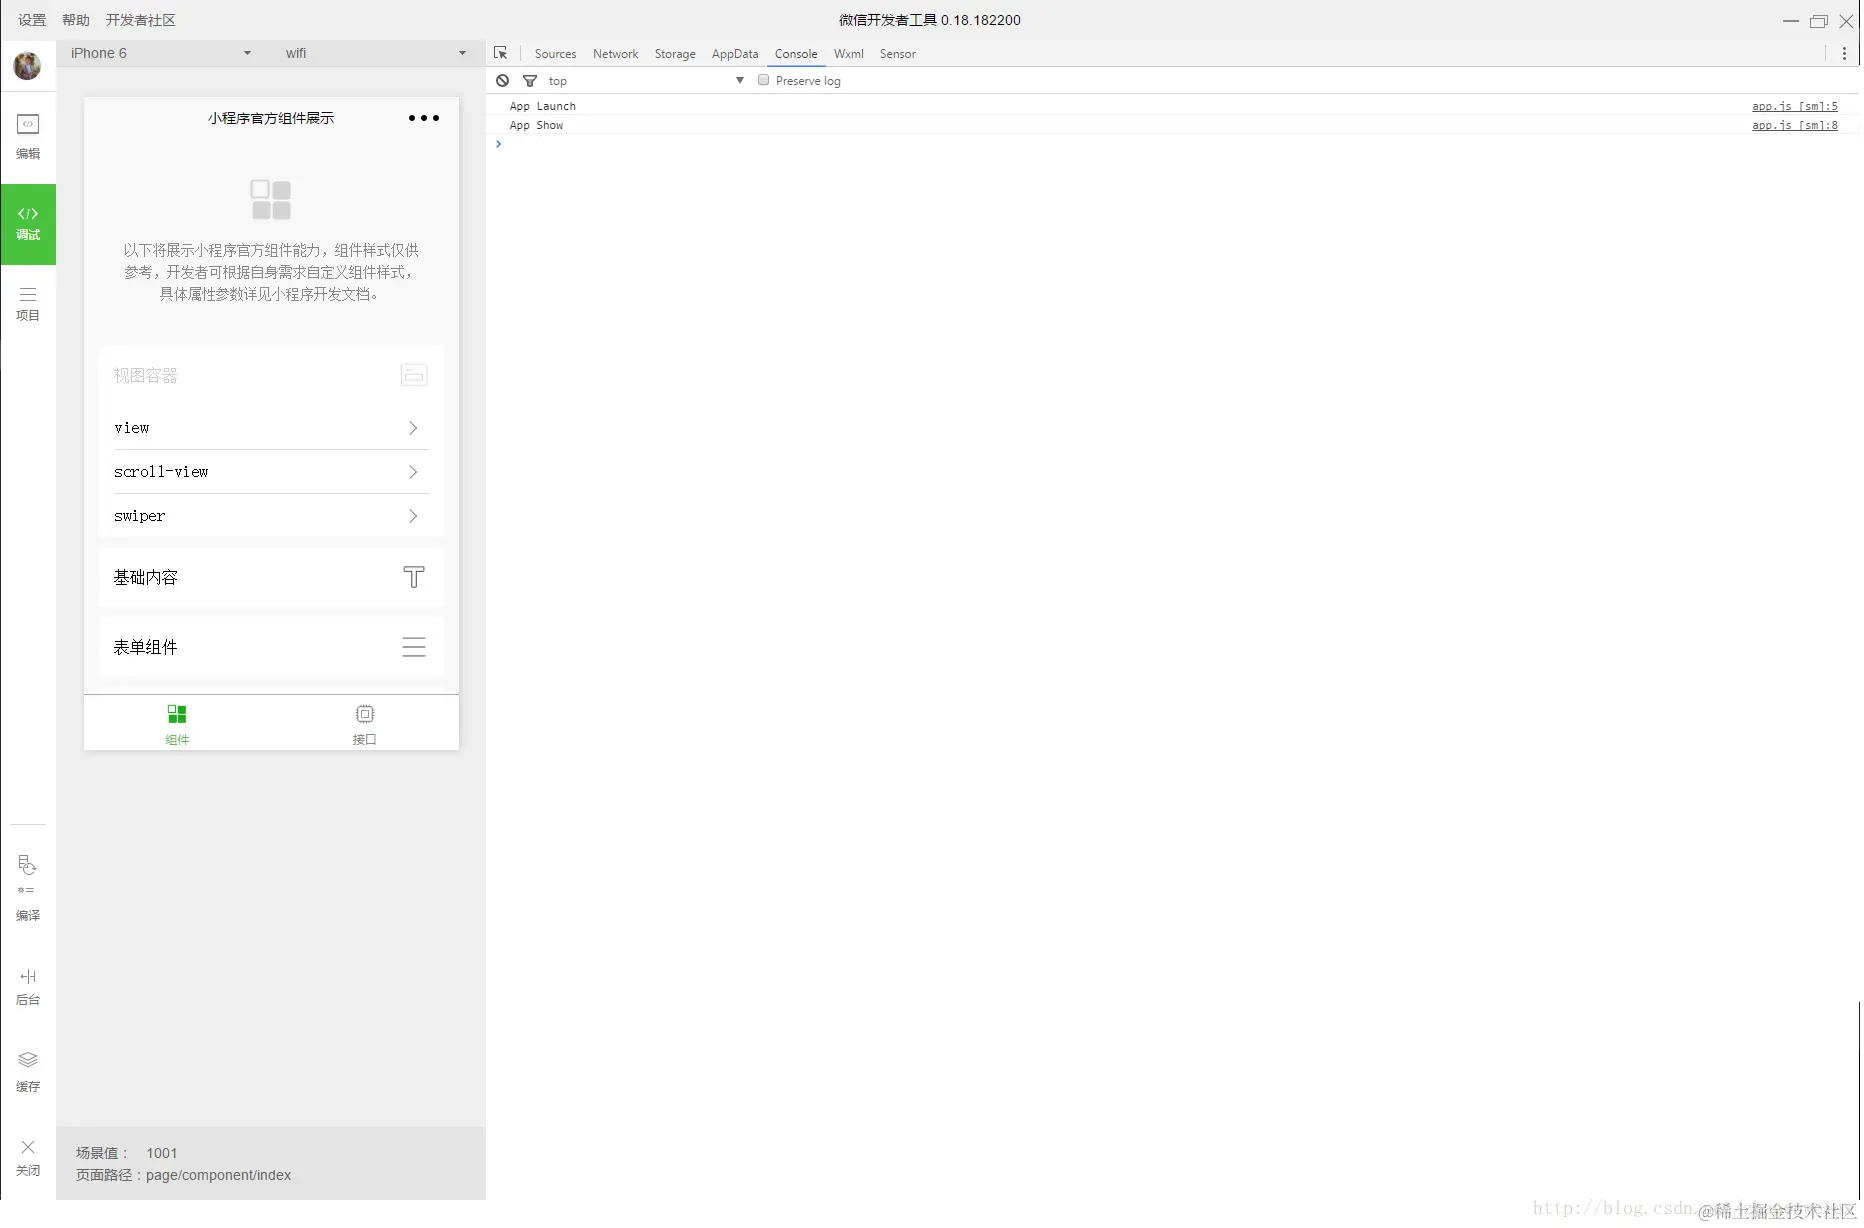Click the component grid logo icon
This screenshot has height=1228, width=1864.
click(271, 200)
